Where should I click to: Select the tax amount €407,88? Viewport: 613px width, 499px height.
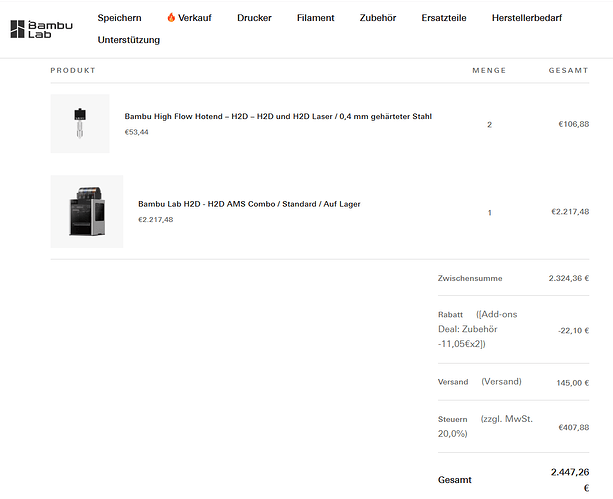coord(574,427)
